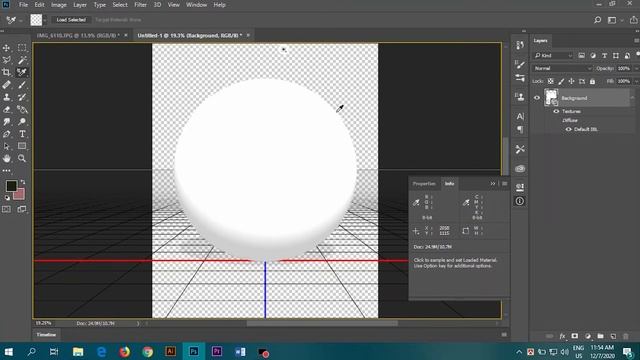Open the Edit Toolbar three-dots menu
Viewport: 640px width, 360px height.
click(7, 171)
